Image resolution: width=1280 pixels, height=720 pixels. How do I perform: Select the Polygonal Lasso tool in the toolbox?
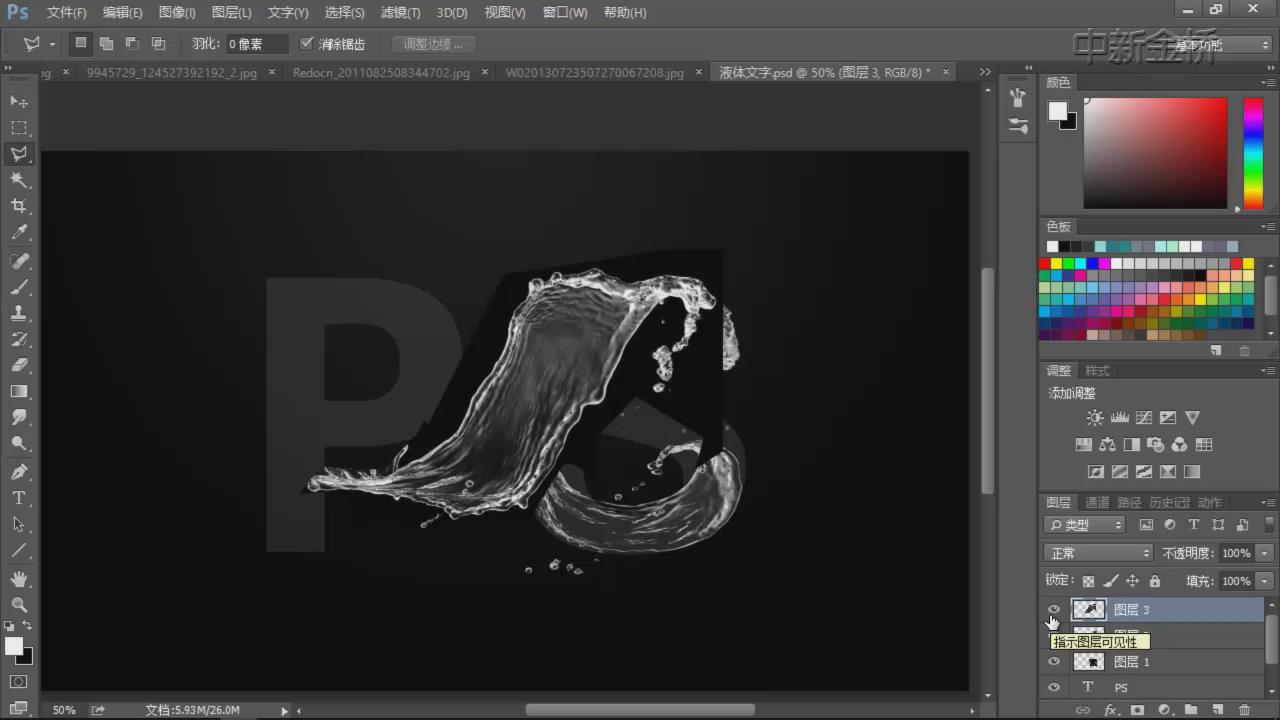point(19,153)
